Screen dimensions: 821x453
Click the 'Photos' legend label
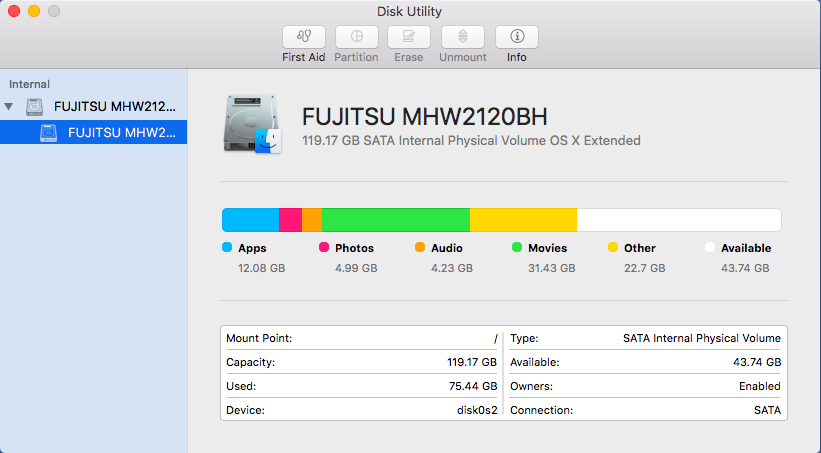[354, 248]
